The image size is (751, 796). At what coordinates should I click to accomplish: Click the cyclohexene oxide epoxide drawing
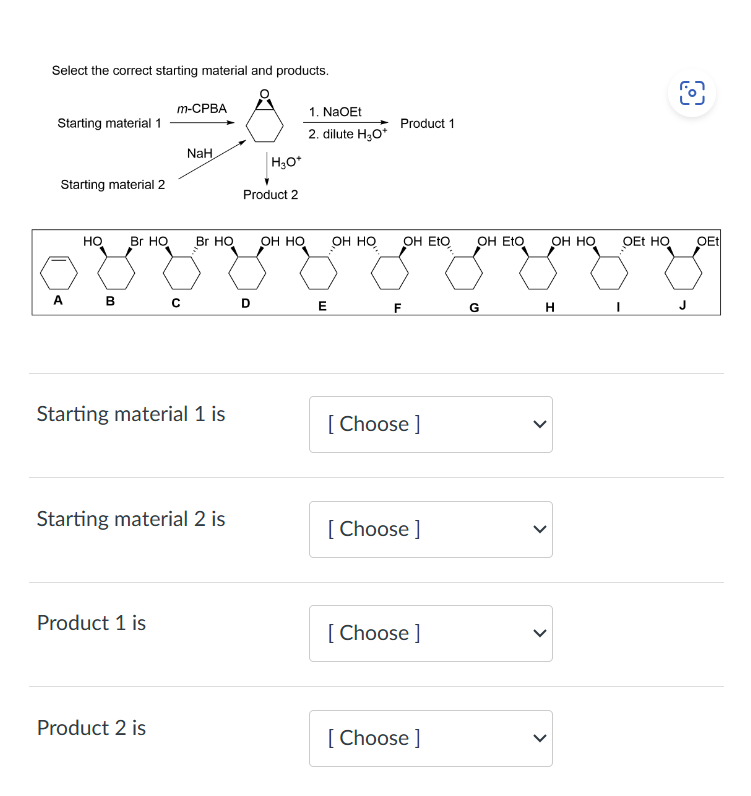tap(268, 120)
